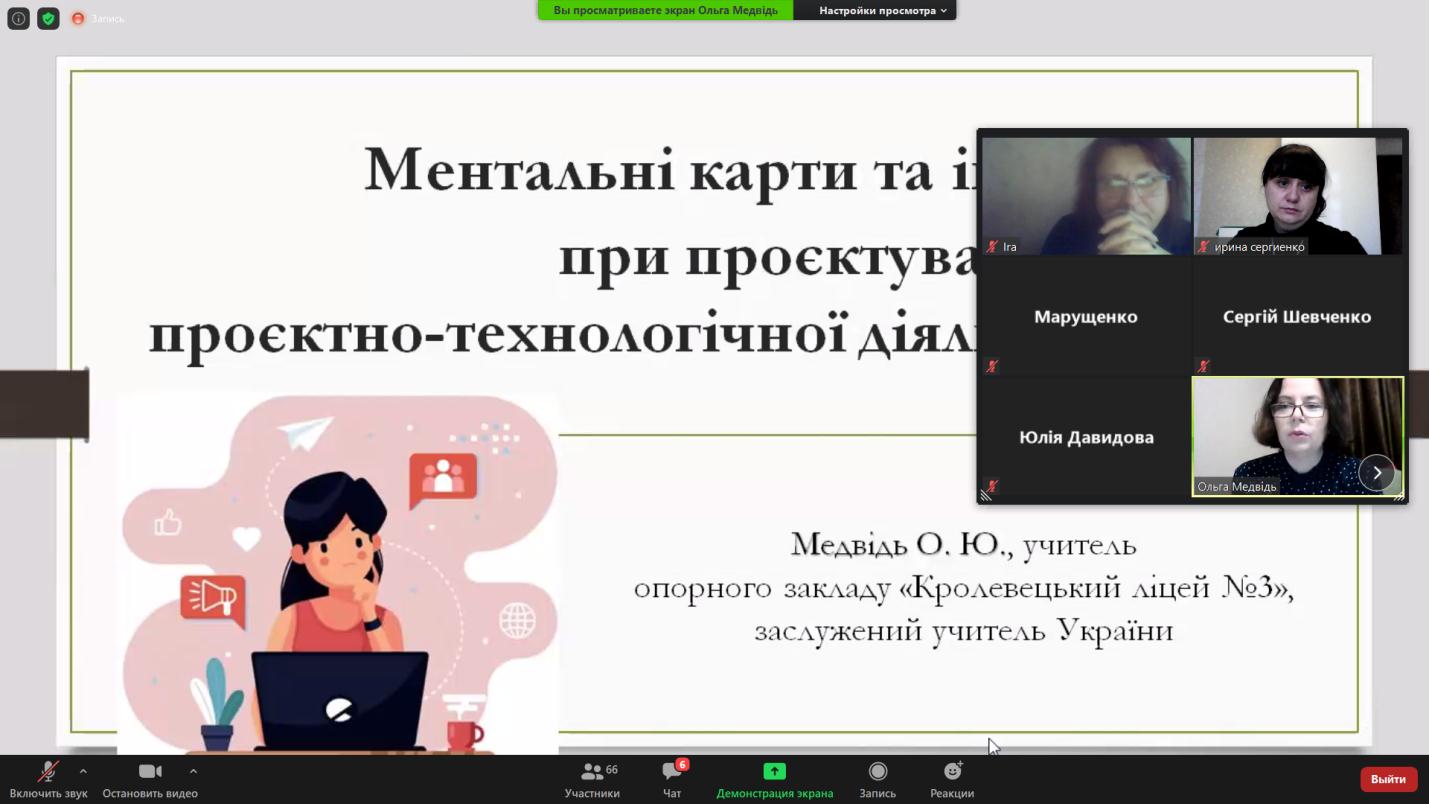Select ирина сергиенко's video thumbnail

click(x=1297, y=195)
